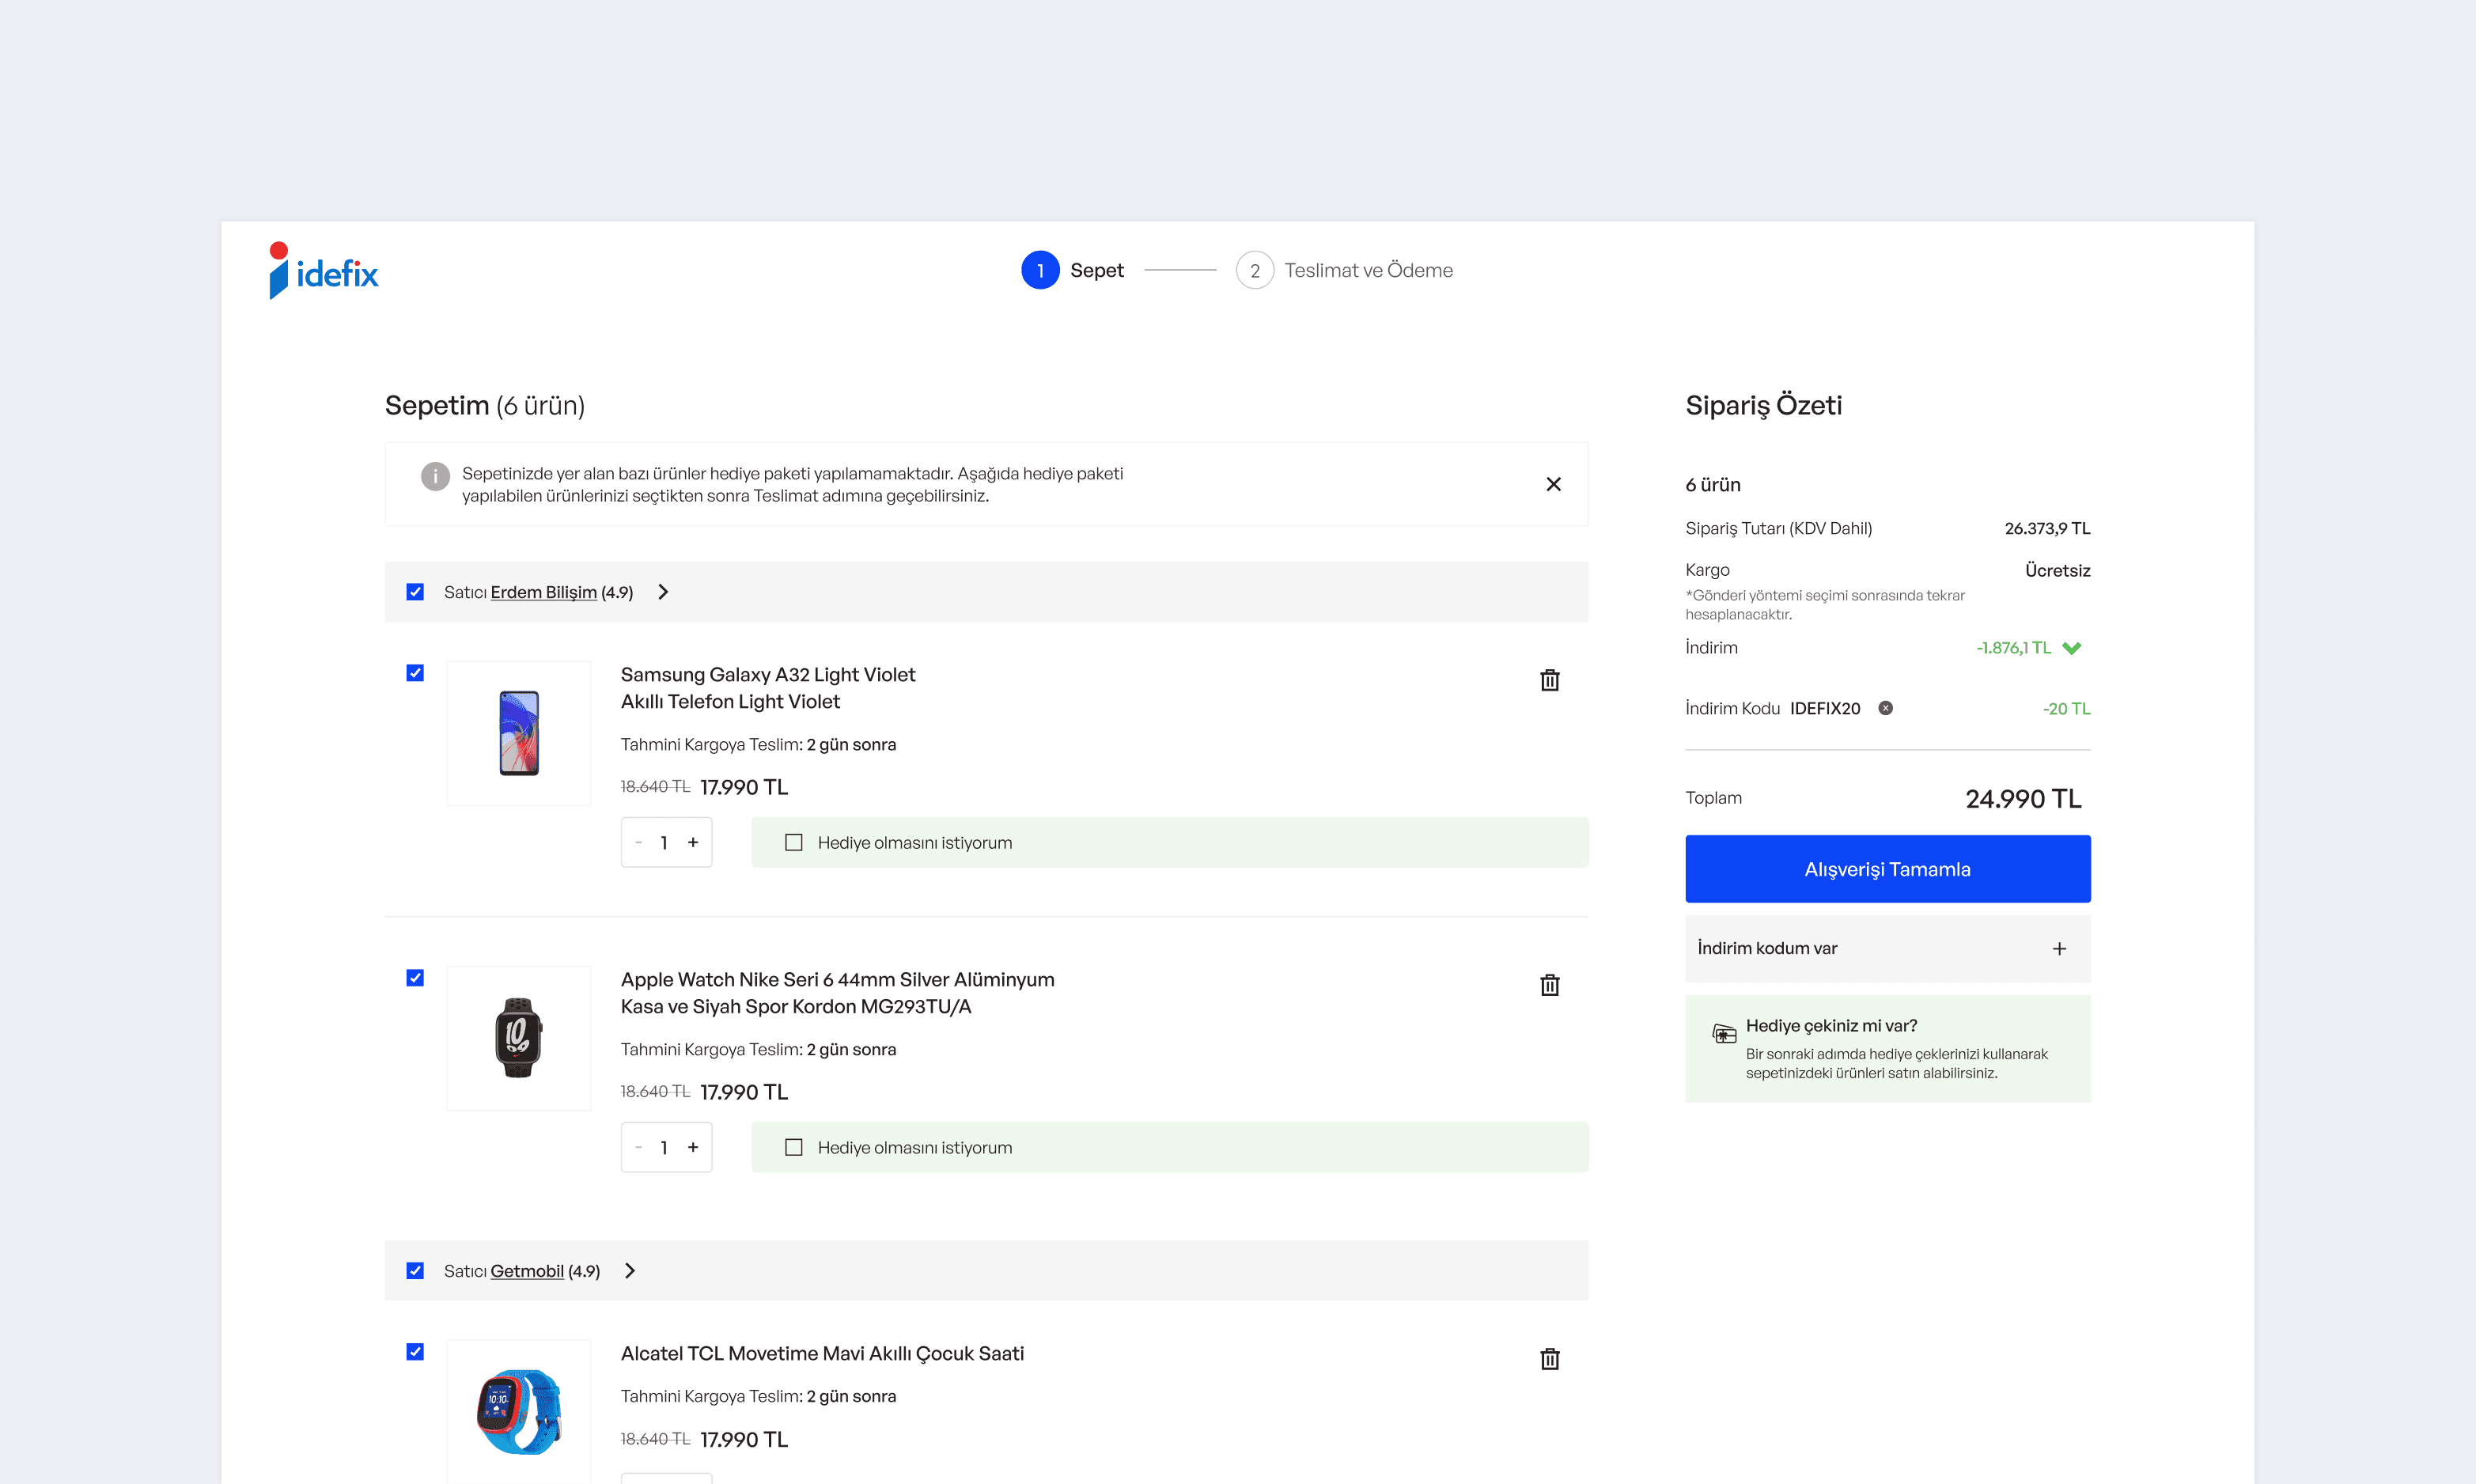Dismiss the gift package info notice
Screen dimensions: 2476x1484
(1553, 484)
